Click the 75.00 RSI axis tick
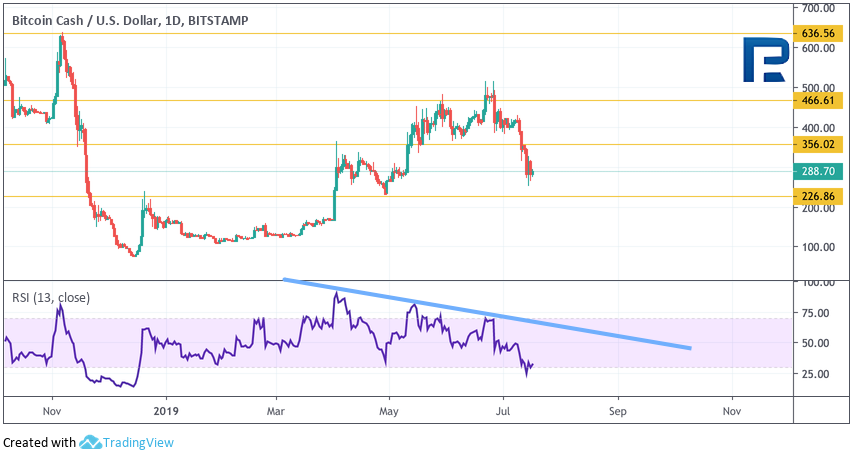The height and width of the screenshot is (460, 853). [815, 313]
